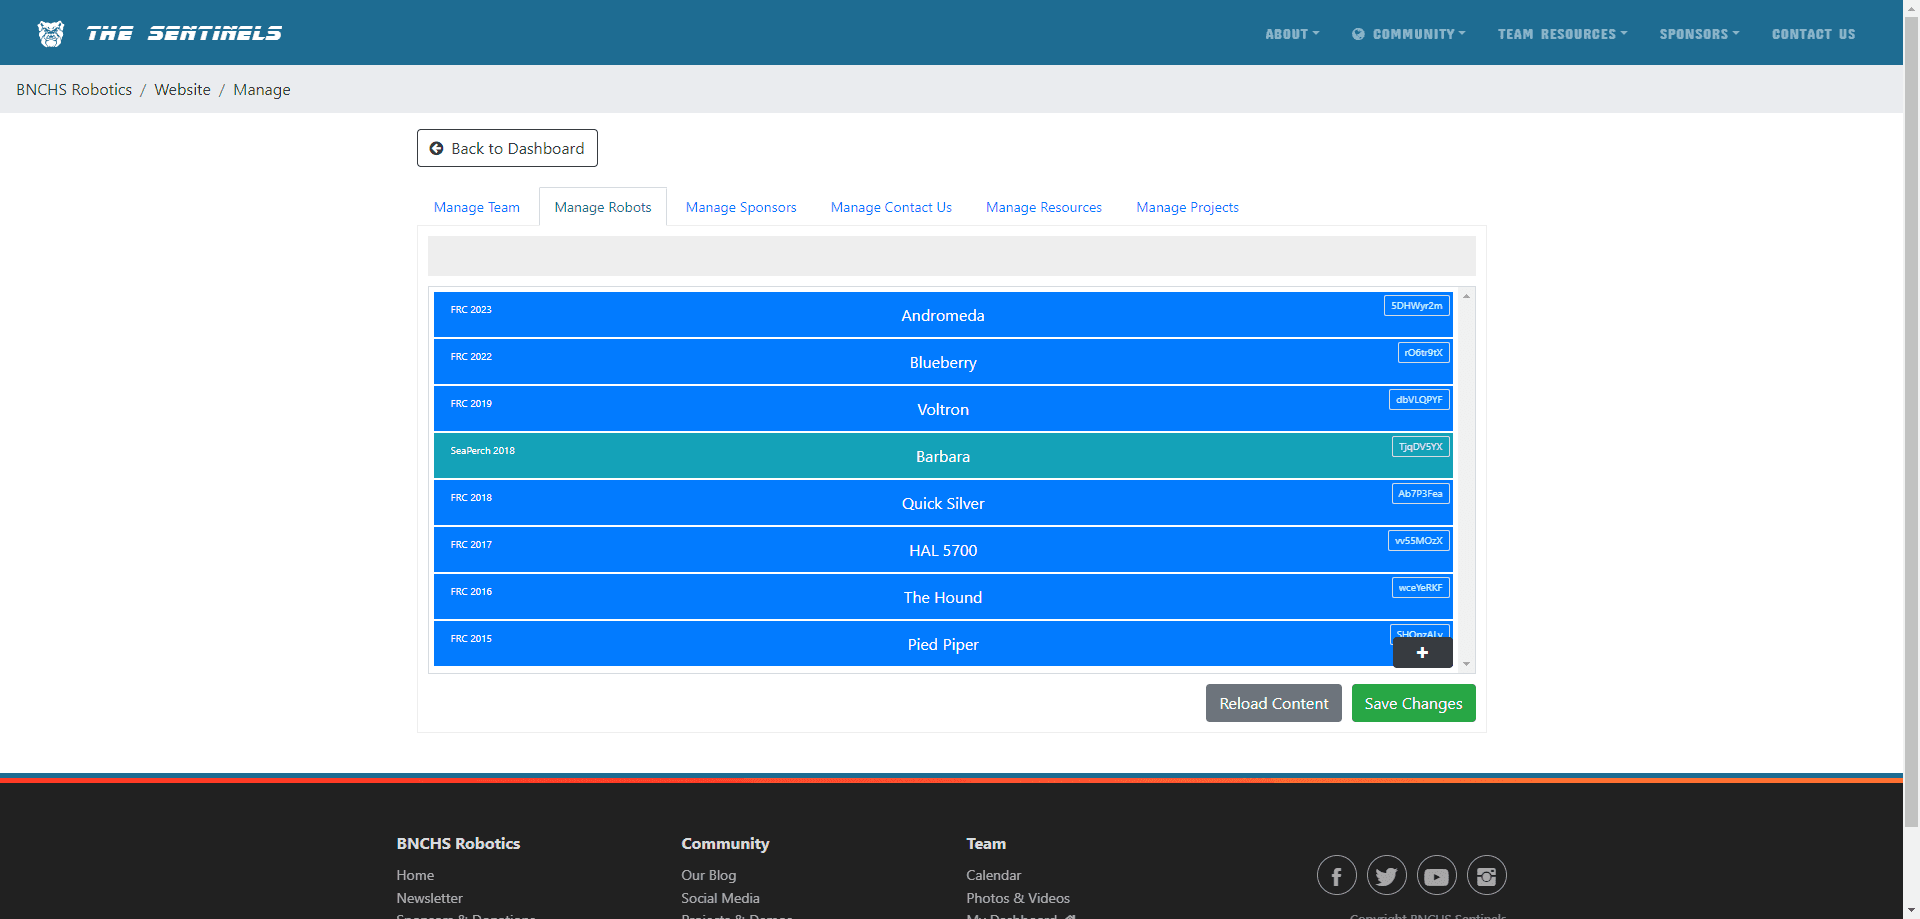This screenshot has height=919, width=1920.
Task: Click the Ab7P3Fea badge on Quick Silver
Action: [1420, 493]
